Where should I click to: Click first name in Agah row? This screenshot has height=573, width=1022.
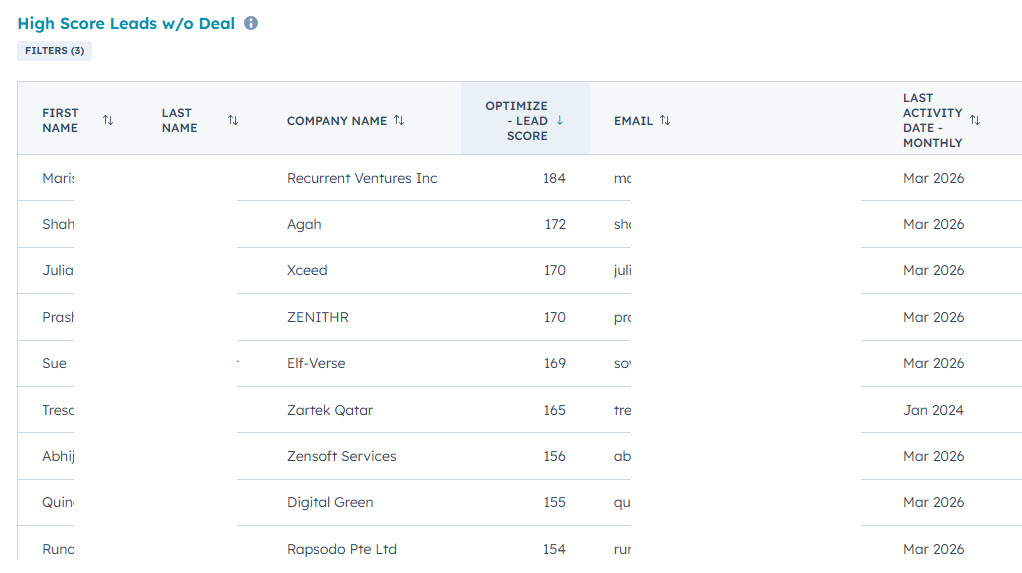pyautogui.click(x=58, y=224)
